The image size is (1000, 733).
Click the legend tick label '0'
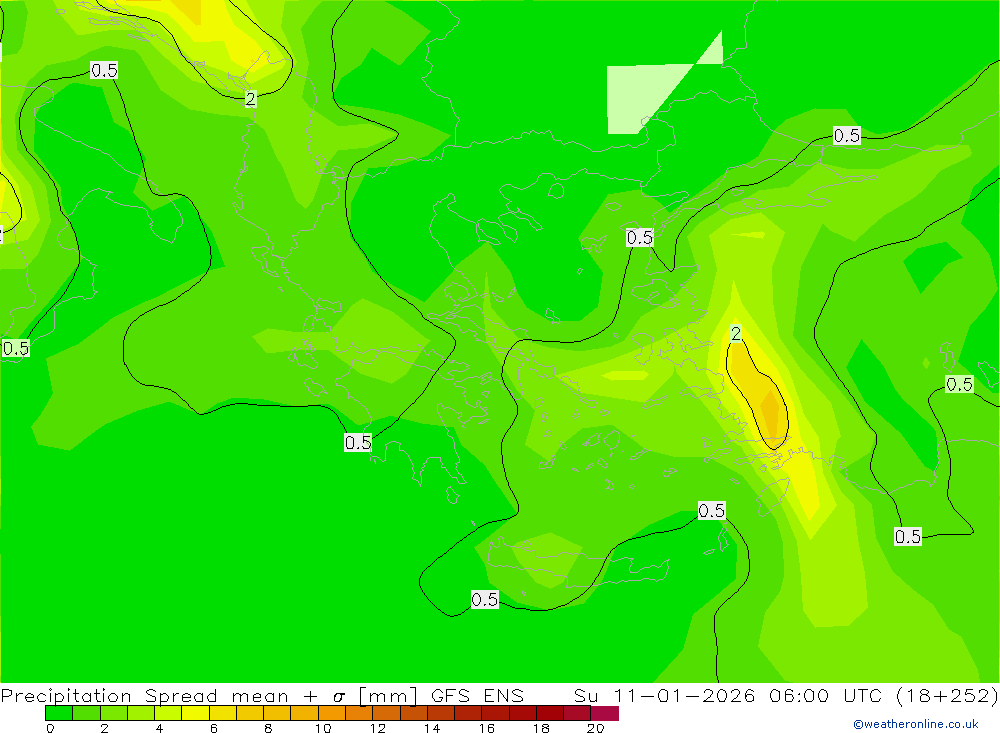(50, 728)
